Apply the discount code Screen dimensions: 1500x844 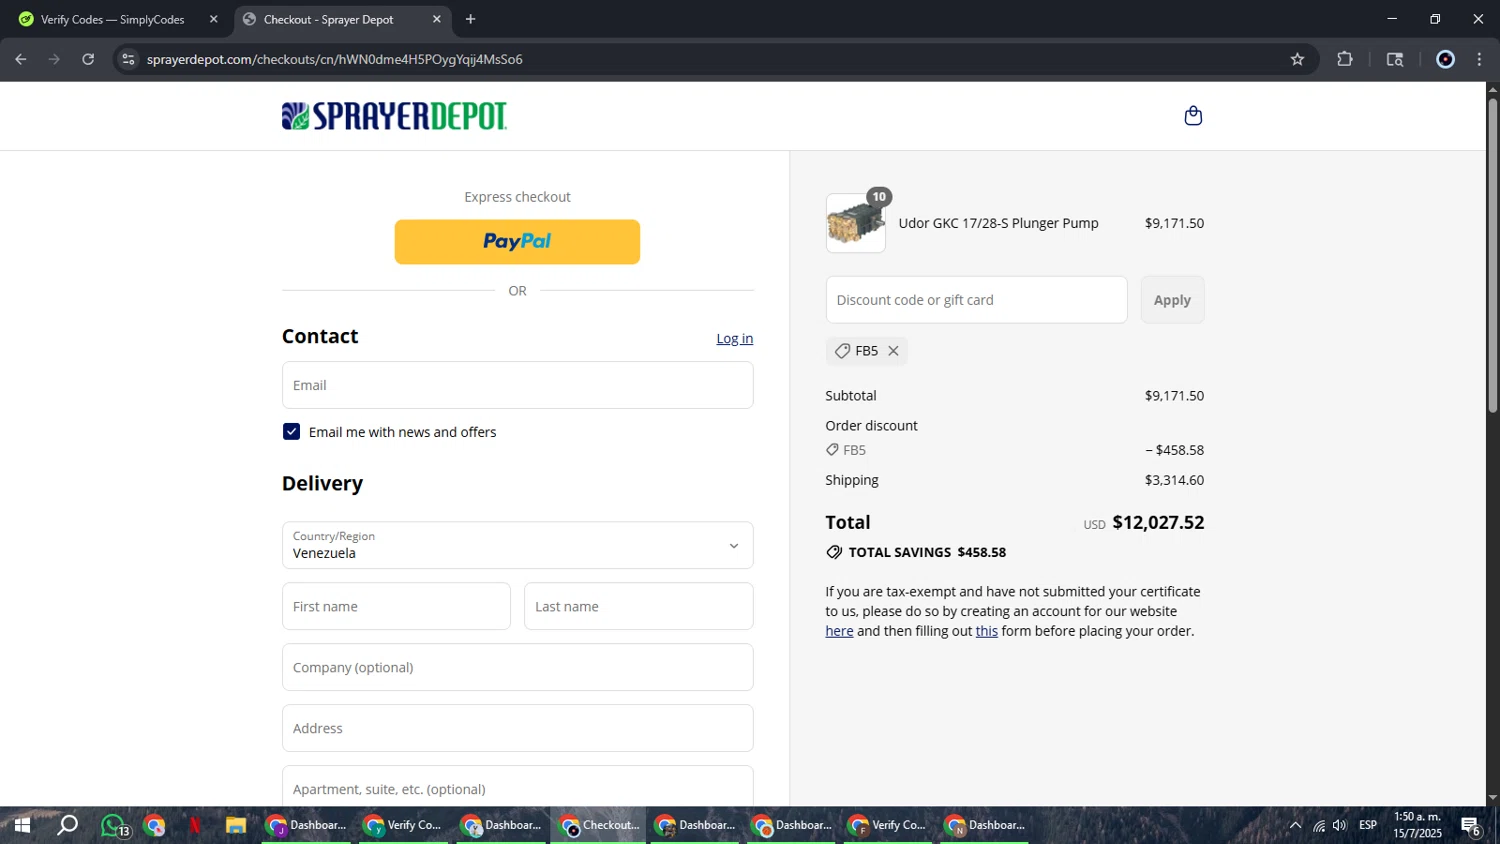click(x=1172, y=300)
